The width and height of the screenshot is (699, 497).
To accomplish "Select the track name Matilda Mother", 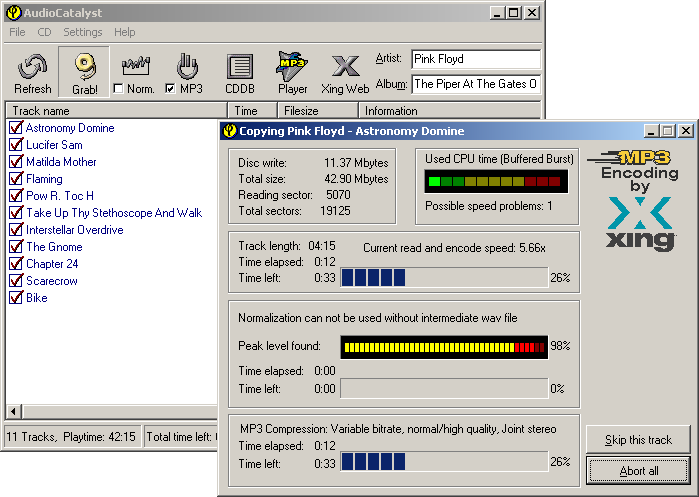I will 61,162.
